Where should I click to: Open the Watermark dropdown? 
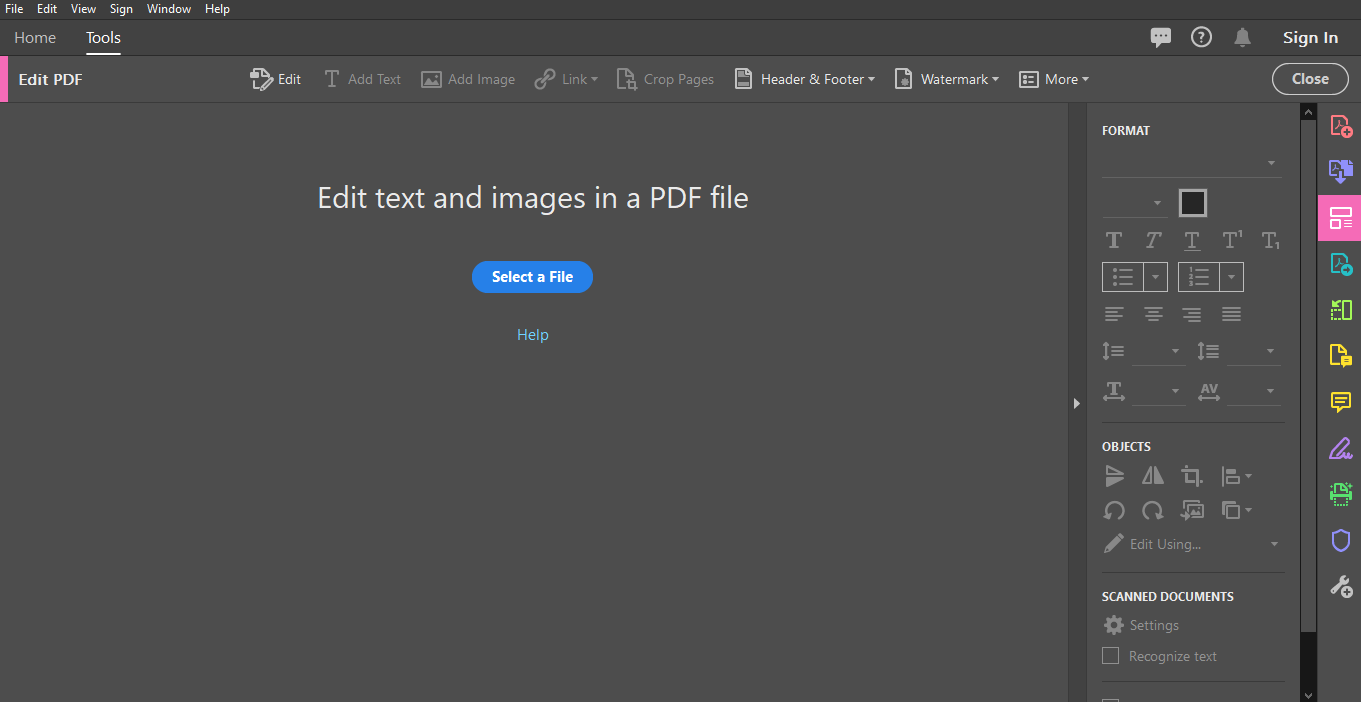point(946,79)
